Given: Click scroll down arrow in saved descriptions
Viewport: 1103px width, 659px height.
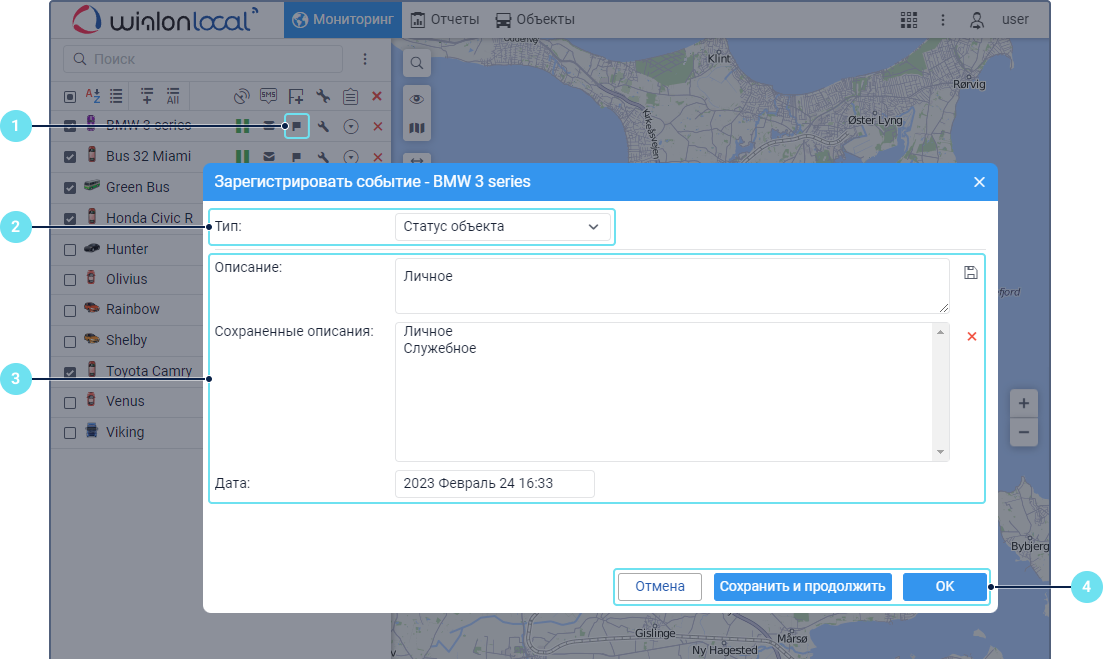Looking at the screenshot, I should point(941,452).
